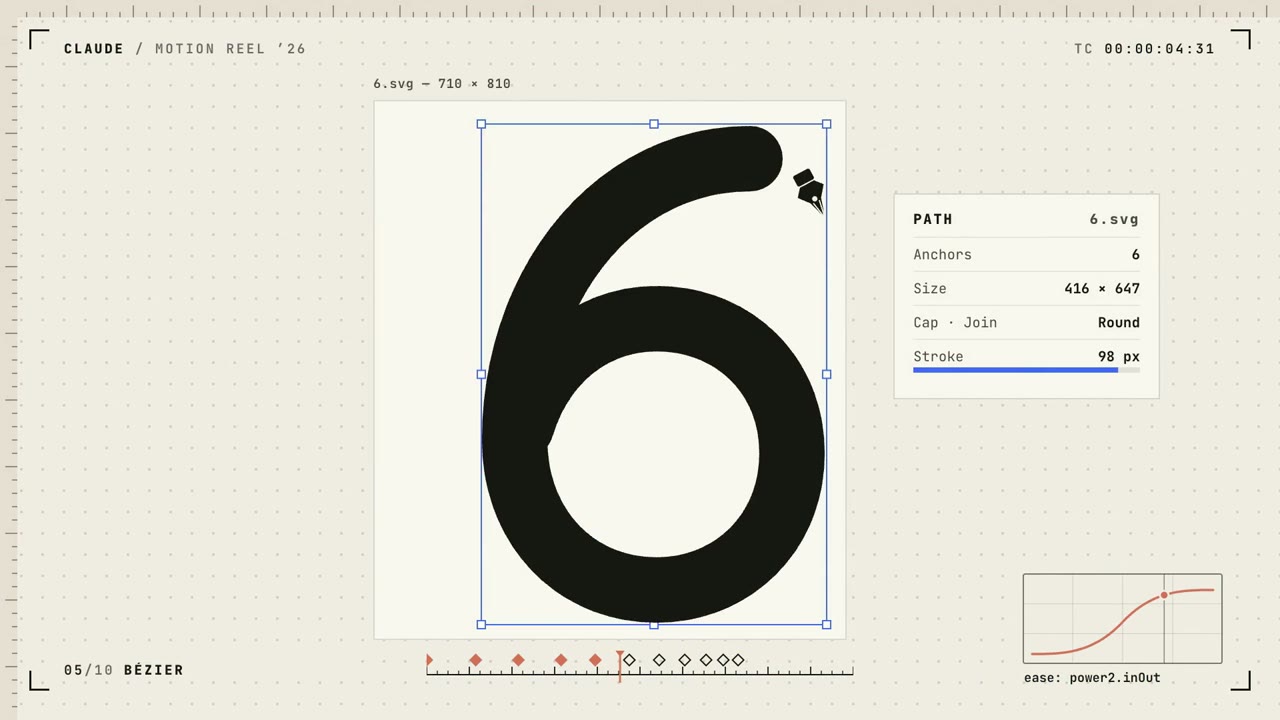This screenshot has height=720, width=1280.
Task: Select the top-center bounding box handle
Action: tap(654, 124)
